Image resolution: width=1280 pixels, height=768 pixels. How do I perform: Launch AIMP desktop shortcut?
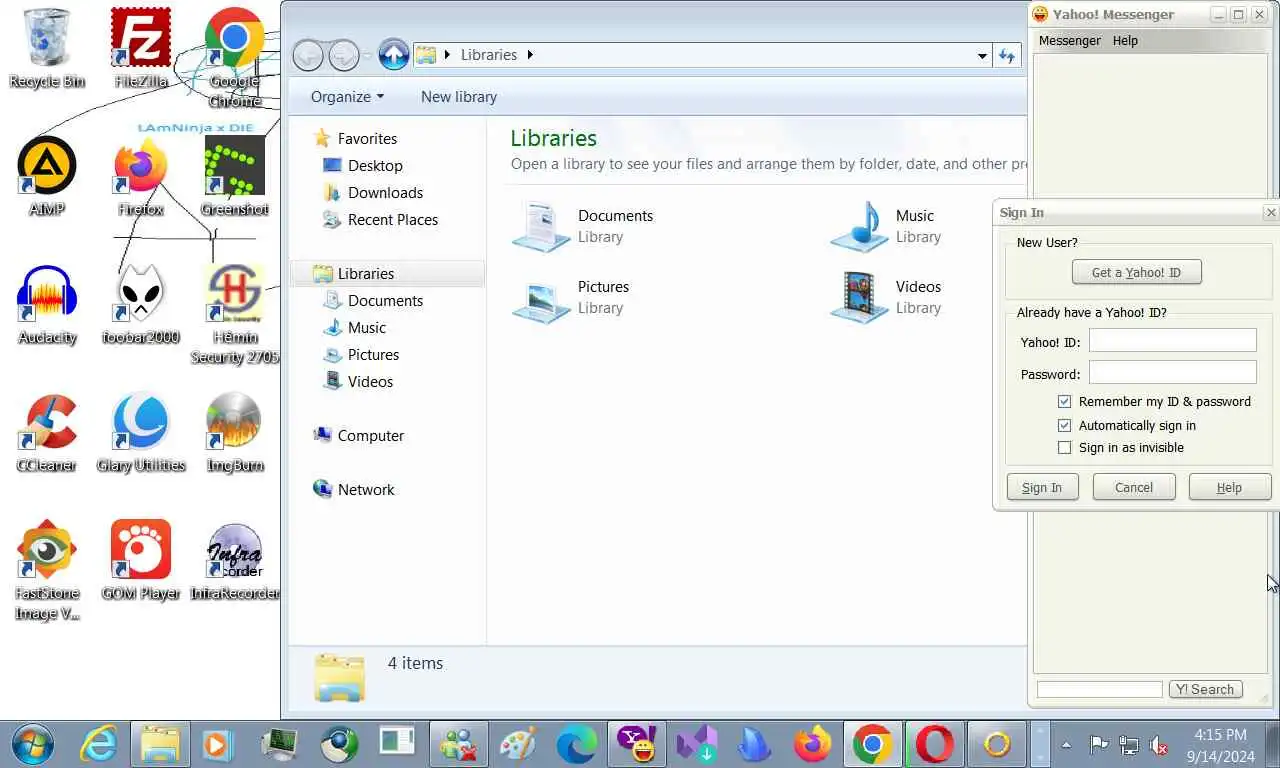[46, 177]
